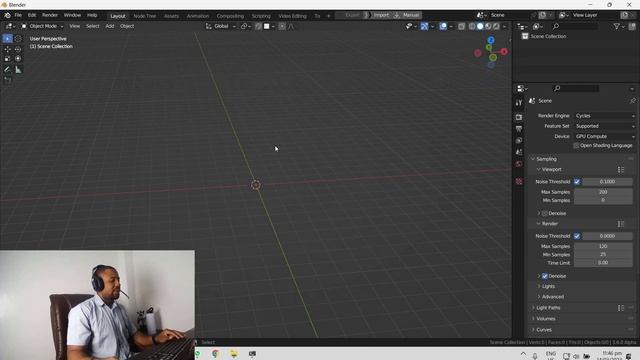Open Render sampling presets icon
Viewport: 640px width, 360px height.
point(621,224)
